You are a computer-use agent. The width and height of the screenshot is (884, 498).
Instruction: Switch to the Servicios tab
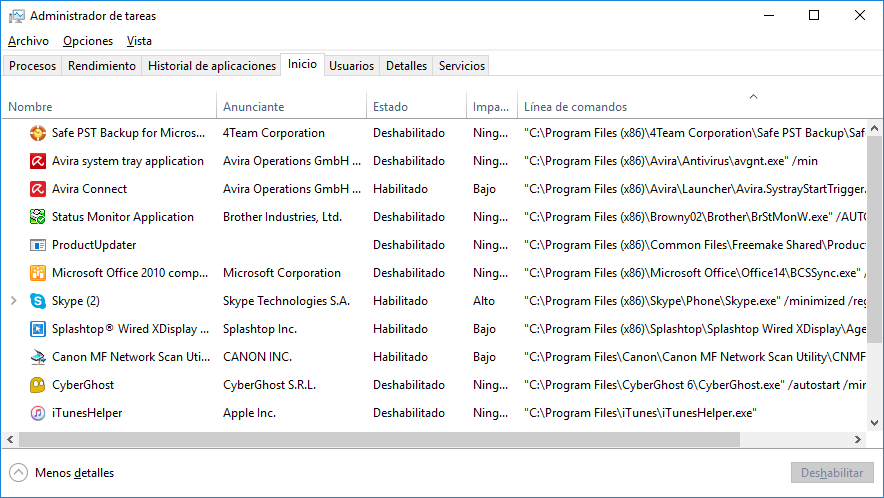[461, 66]
